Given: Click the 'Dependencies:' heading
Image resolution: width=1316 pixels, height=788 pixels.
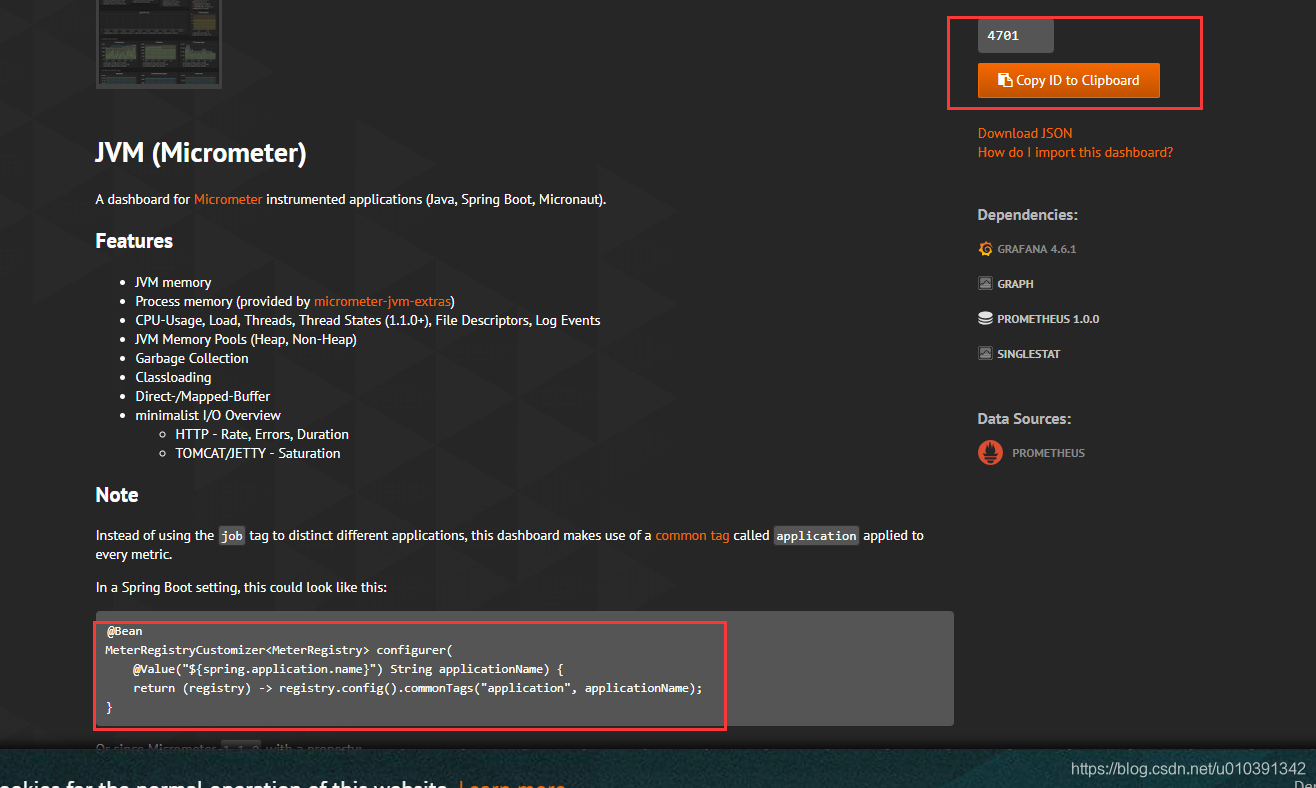Looking at the screenshot, I should (1028, 215).
